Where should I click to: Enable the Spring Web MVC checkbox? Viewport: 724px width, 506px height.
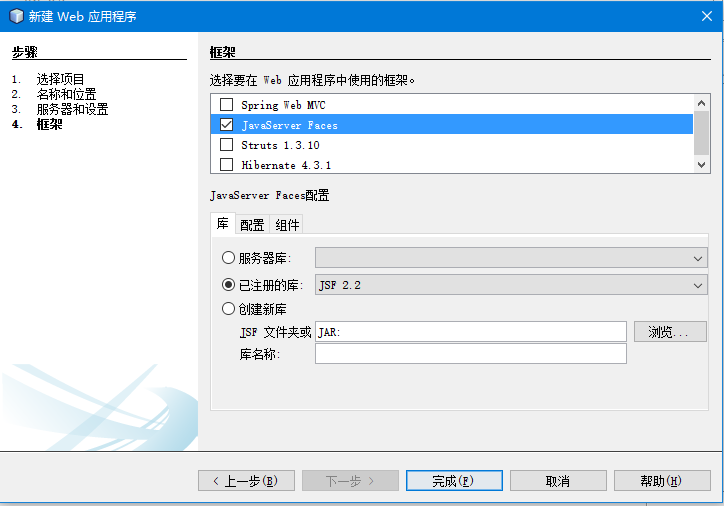click(x=226, y=105)
